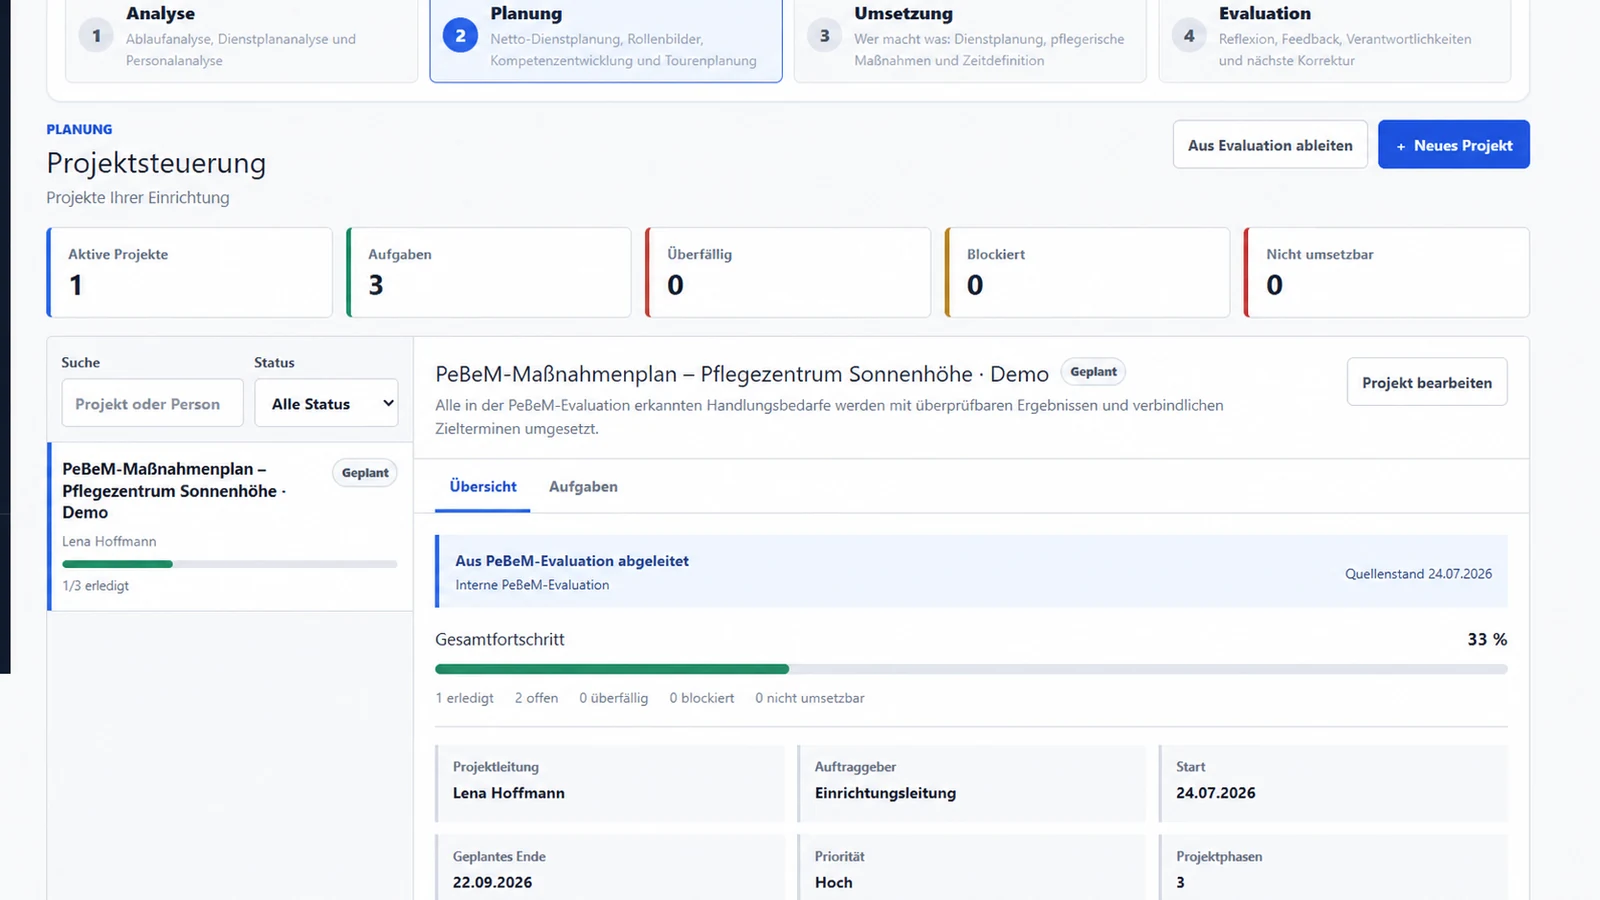Go to the Umsetzung step card
The height and width of the screenshot is (900, 1600).
click(970, 40)
